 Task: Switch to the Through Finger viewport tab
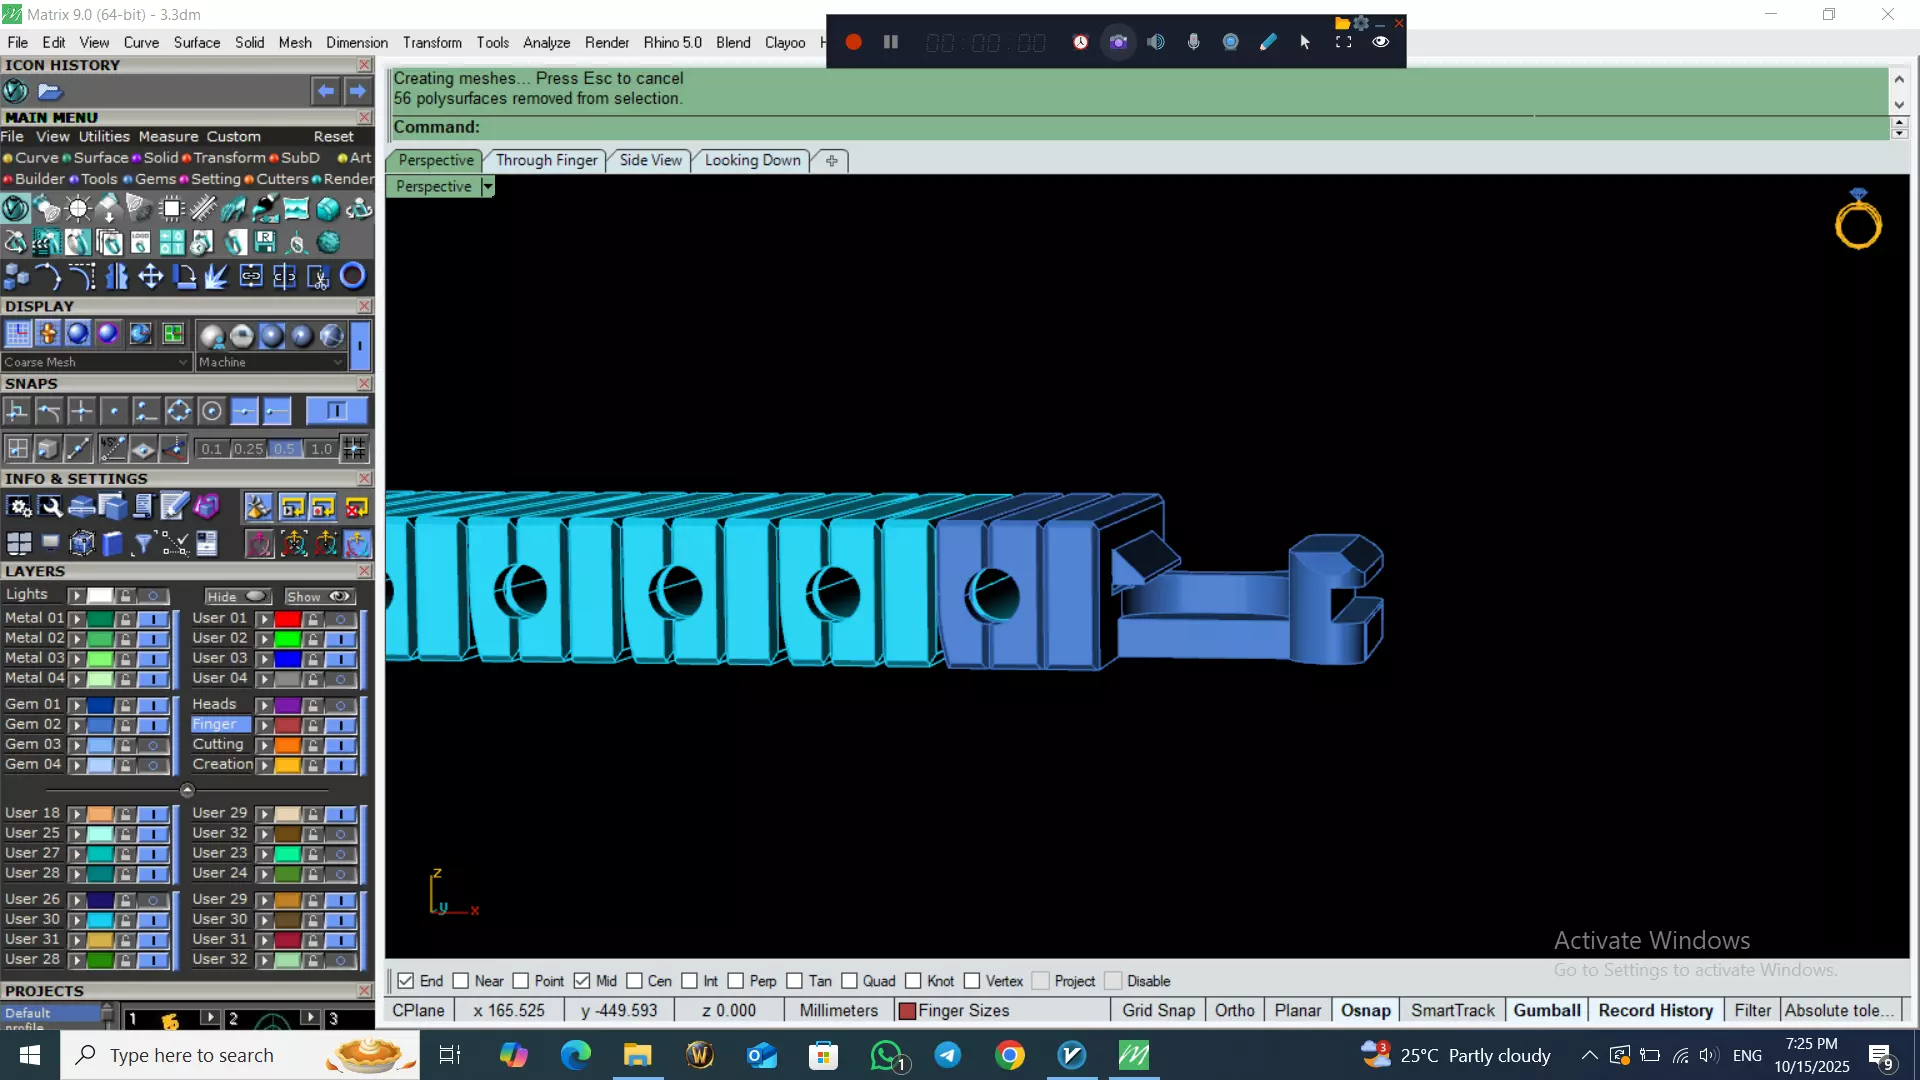point(546,160)
